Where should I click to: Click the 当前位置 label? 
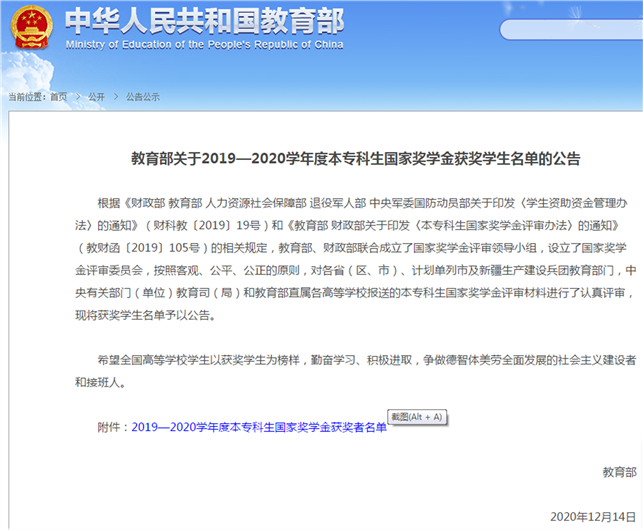pos(27,97)
